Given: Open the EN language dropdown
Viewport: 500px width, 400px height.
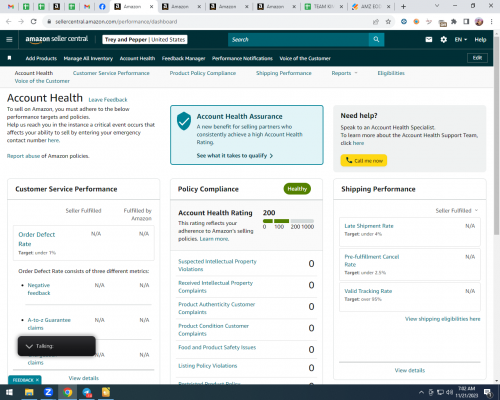Looking at the screenshot, I should [461, 39].
